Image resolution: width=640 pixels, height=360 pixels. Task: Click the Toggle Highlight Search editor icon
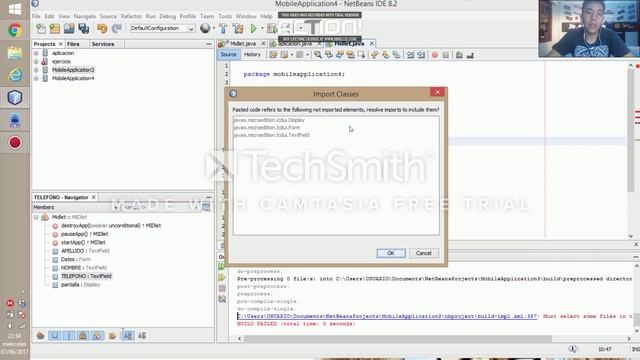(350, 55)
